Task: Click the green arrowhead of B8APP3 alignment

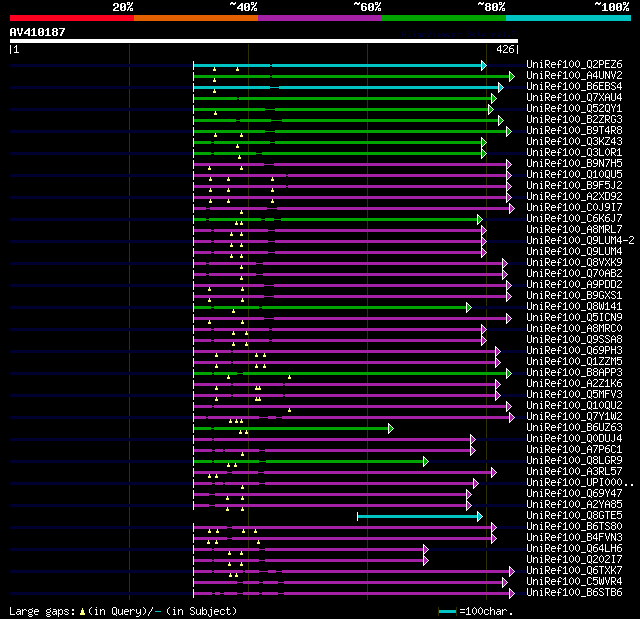Action: [x=509, y=373]
